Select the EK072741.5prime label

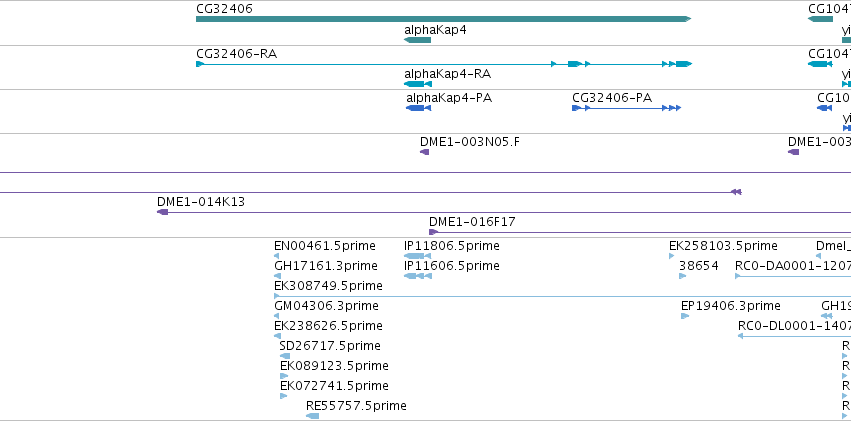[x=334, y=385]
